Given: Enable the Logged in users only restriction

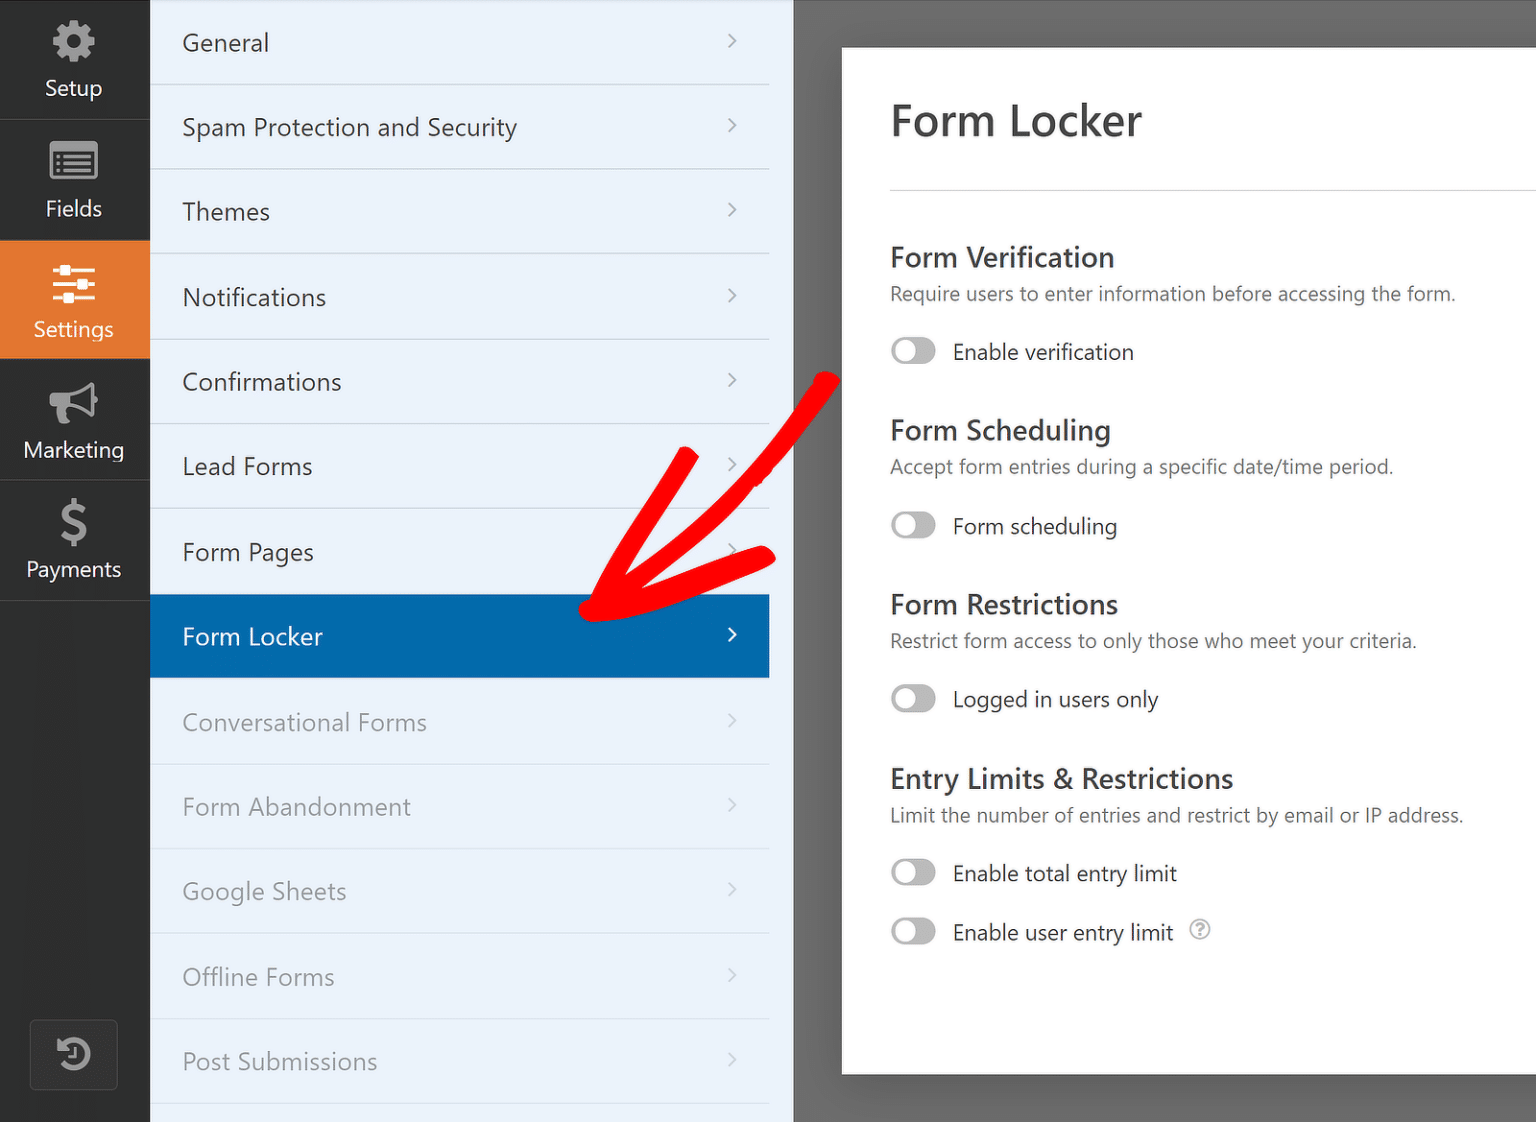Looking at the screenshot, I should pyautogui.click(x=912, y=698).
